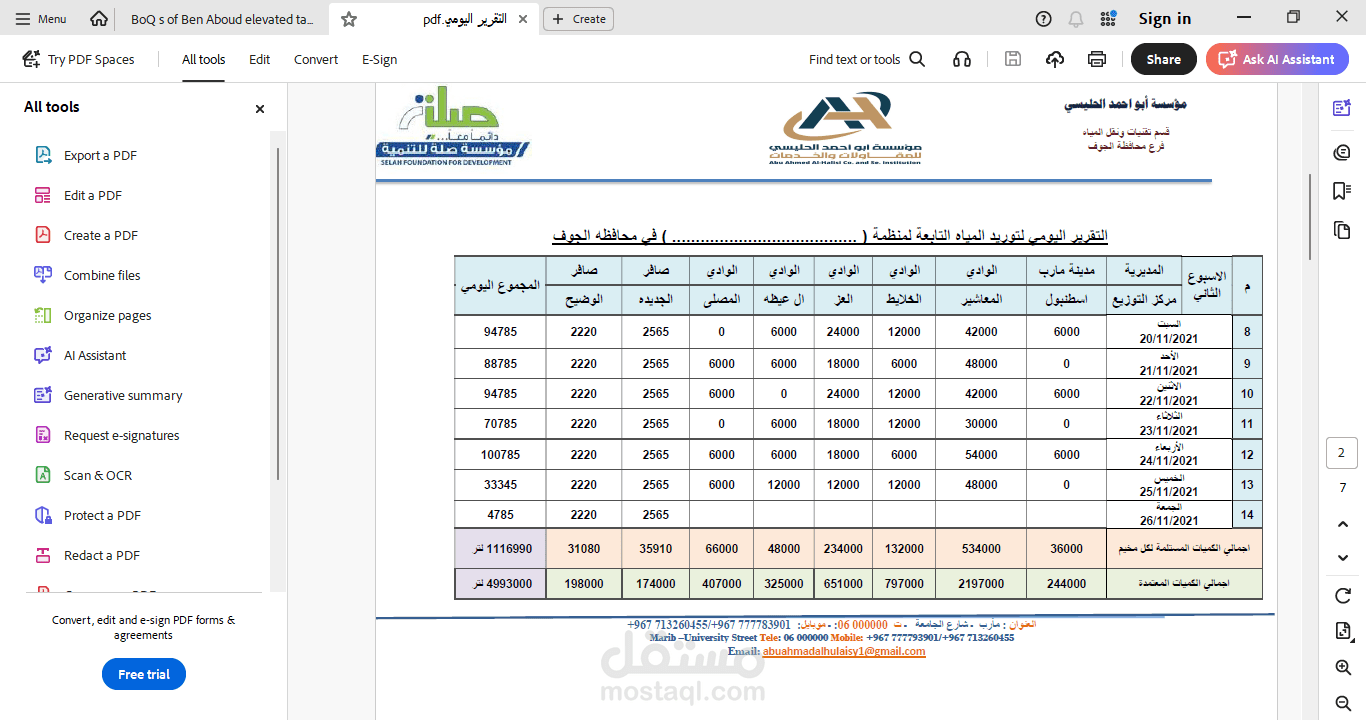Click the Read Aloud headphones icon
The width and height of the screenshot is (1366, 720).
(962, 60)
